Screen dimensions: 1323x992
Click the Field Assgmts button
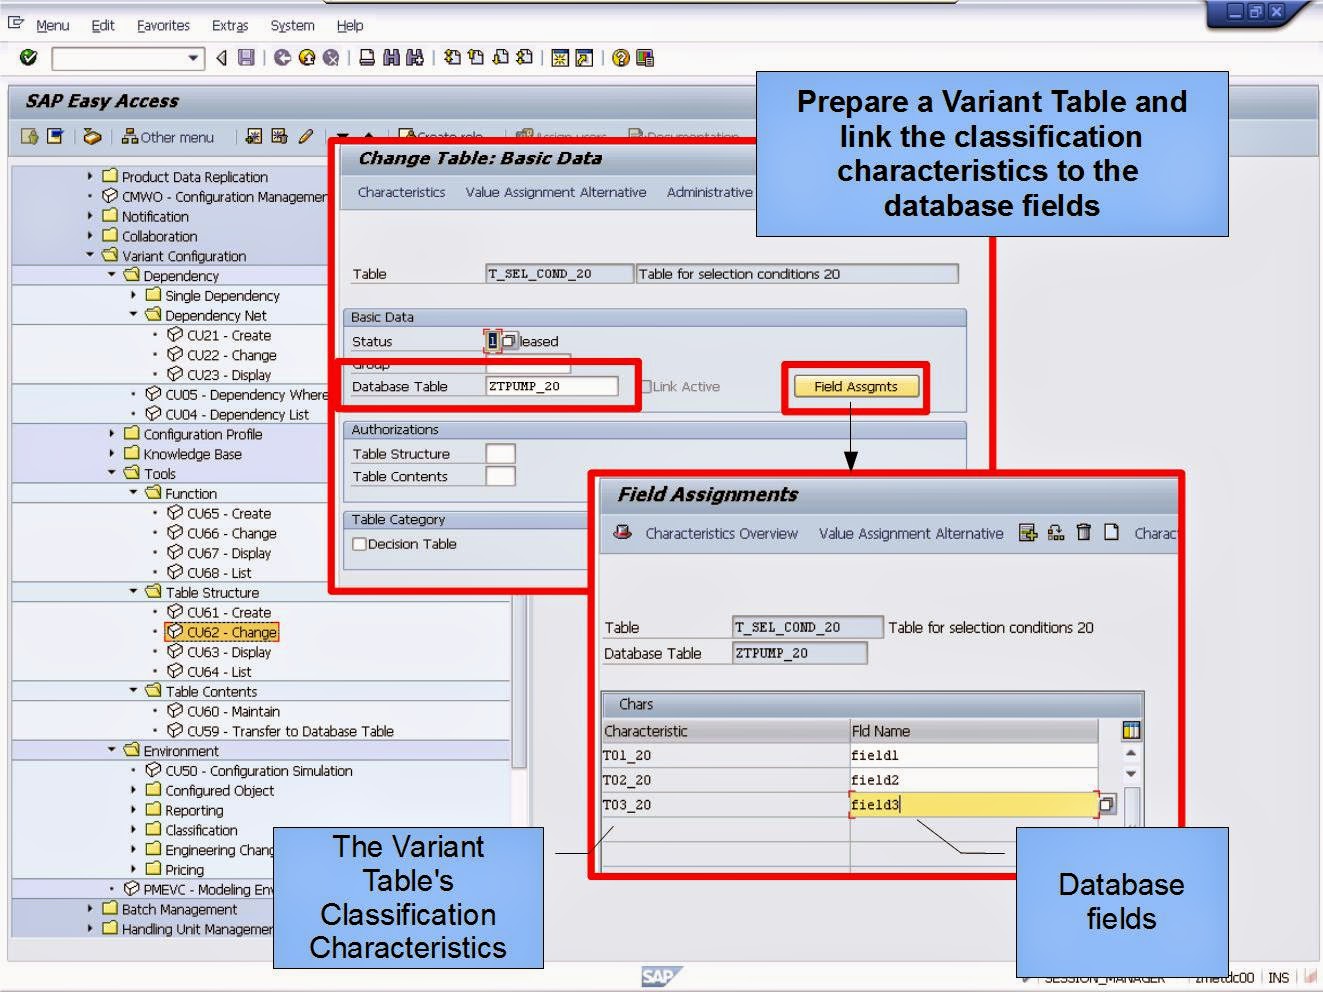coord(856,386)
